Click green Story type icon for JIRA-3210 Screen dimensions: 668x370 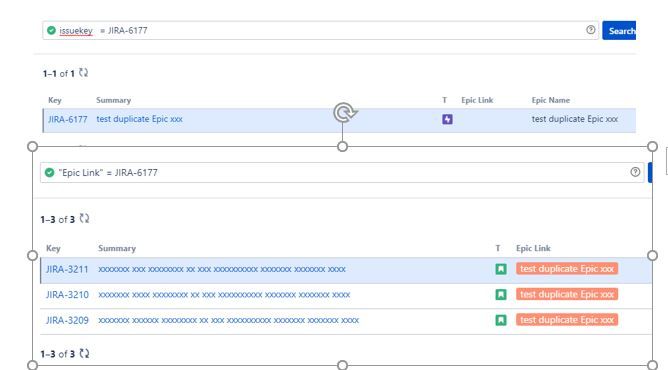point(501,294)
